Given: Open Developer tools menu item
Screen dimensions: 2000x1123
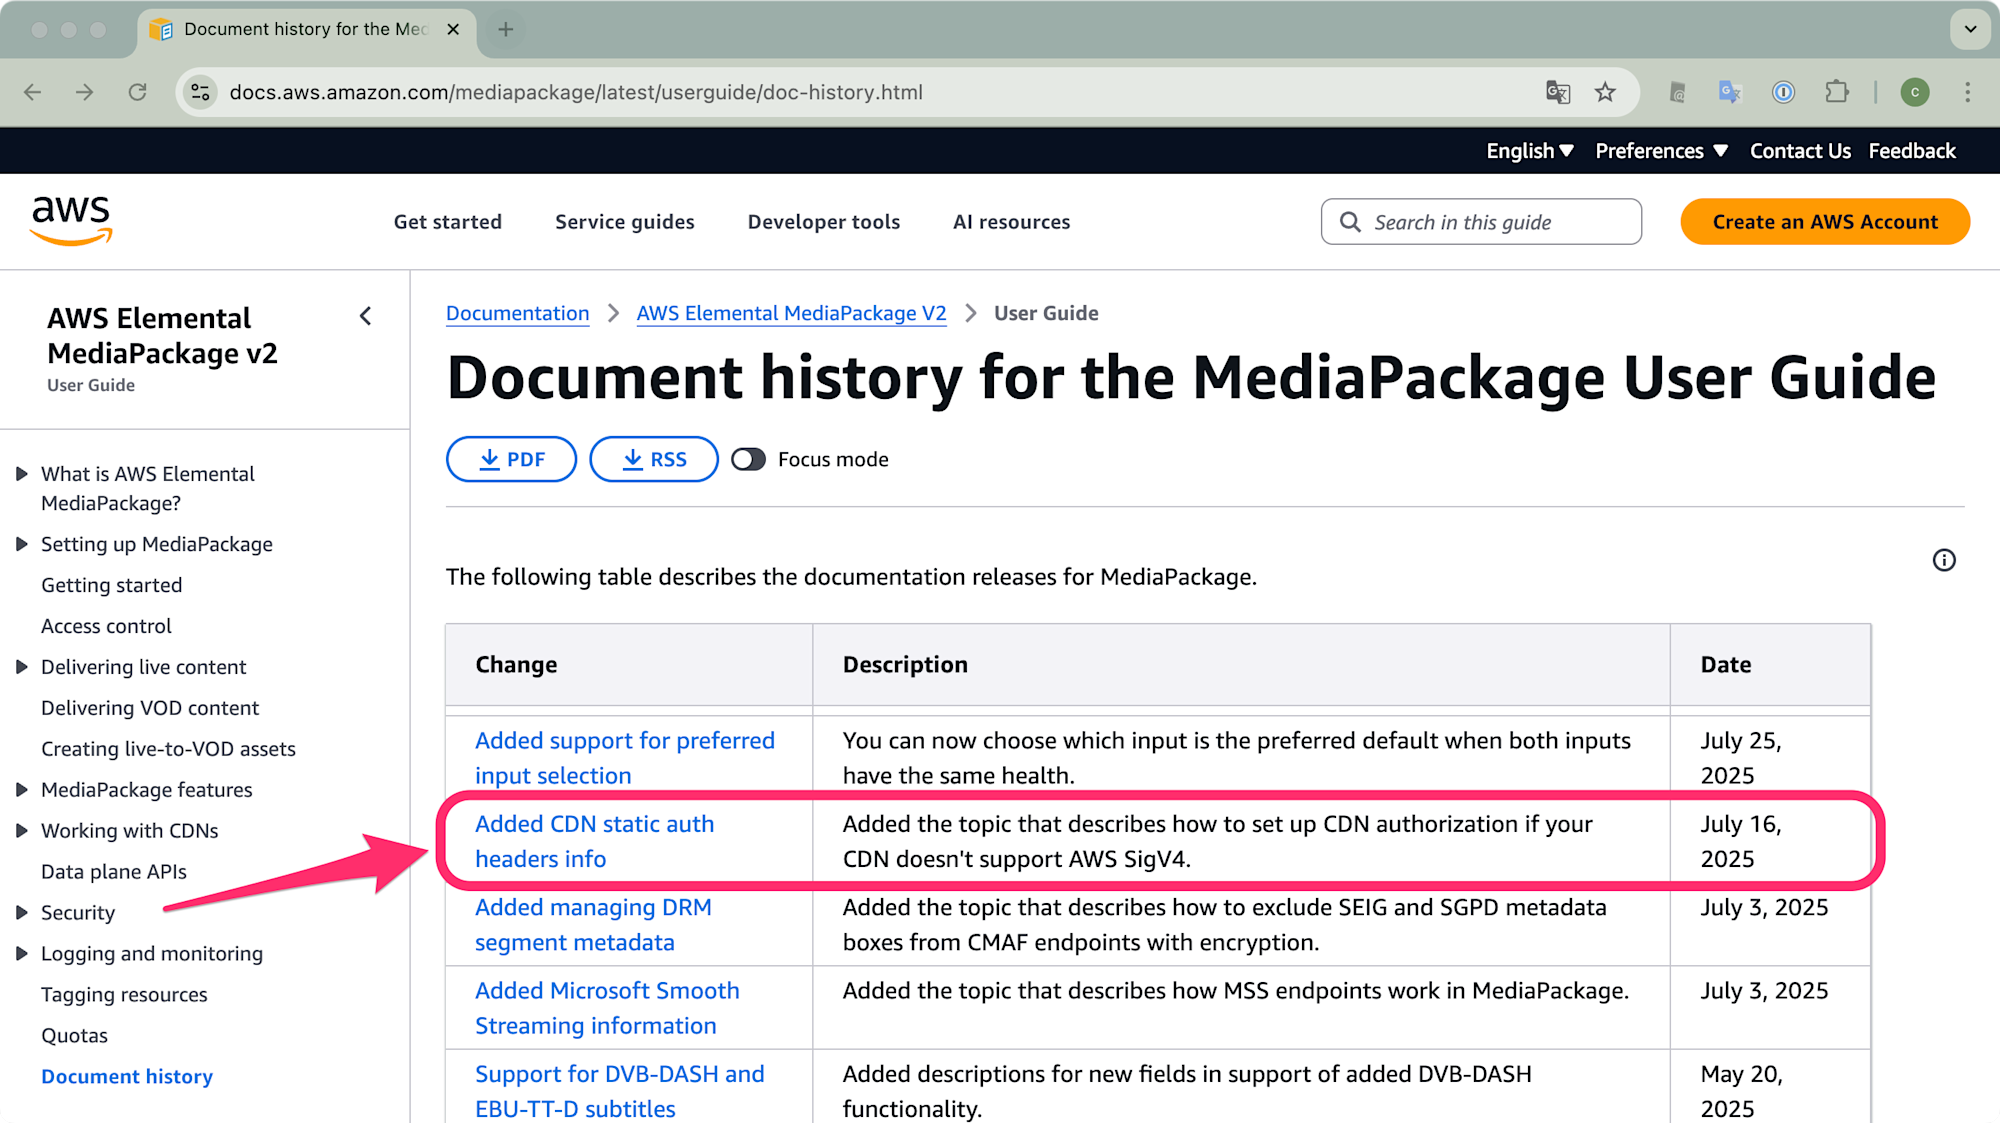Looking at the screenshot, I should tap(823, 222).
